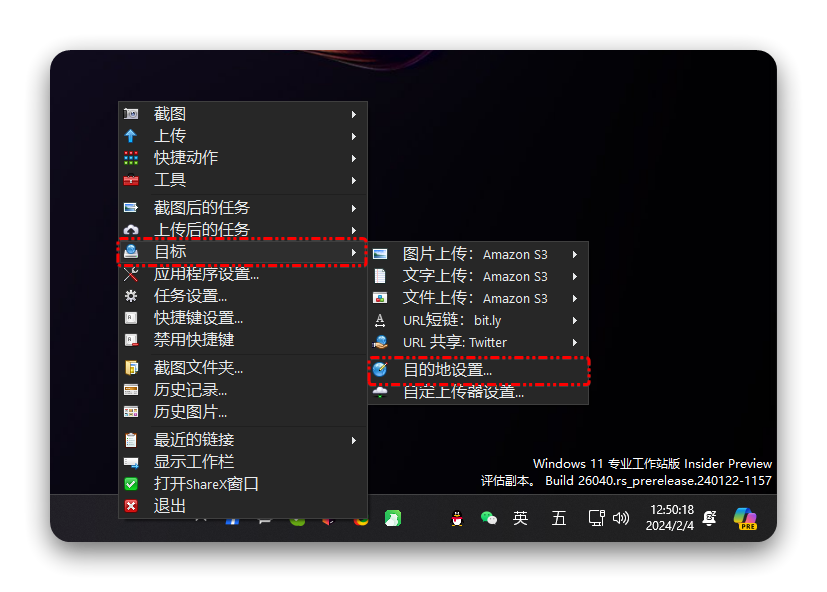Click the icon beside 文件上传
Image resolution: width=827 pixels, height=592 pixels.
click(x=380, y=298)
